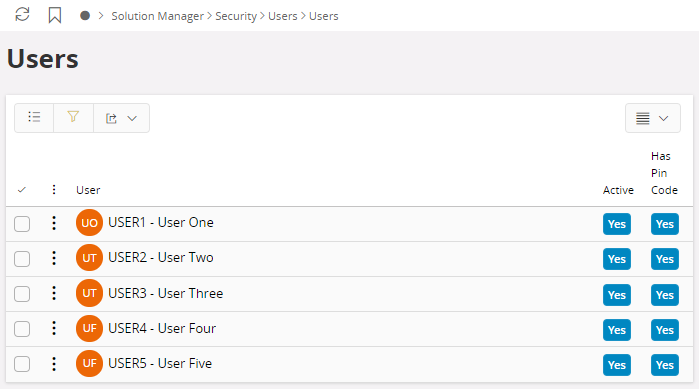This screenshot has width=699, height=389.
Task: Open row actions menu for USER1
Action: 54,223
